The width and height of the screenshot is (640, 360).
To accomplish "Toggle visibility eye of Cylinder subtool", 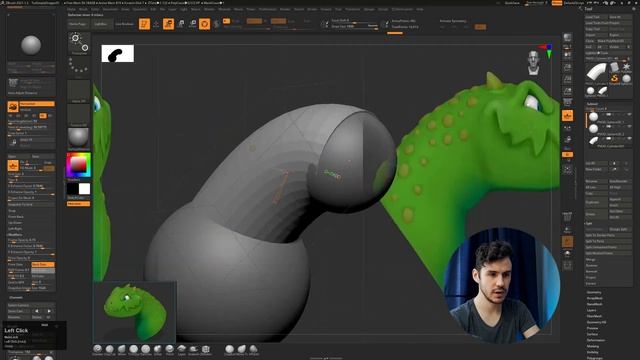I will [x=629, y=138].
